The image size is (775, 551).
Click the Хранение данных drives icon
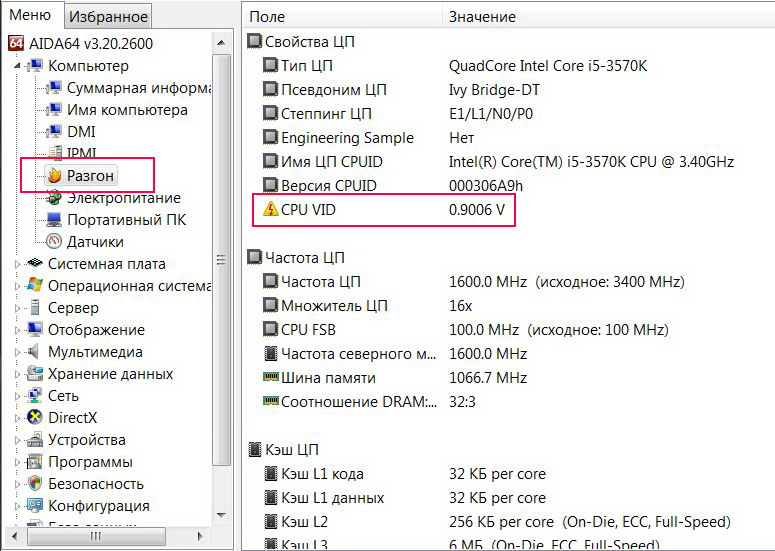(x=35, y=373)
